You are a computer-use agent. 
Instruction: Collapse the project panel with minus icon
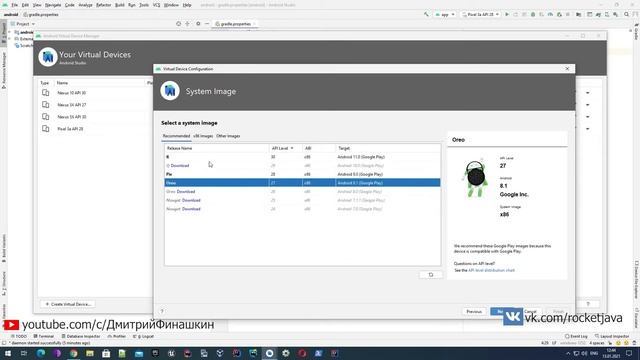tap(207, 24)
